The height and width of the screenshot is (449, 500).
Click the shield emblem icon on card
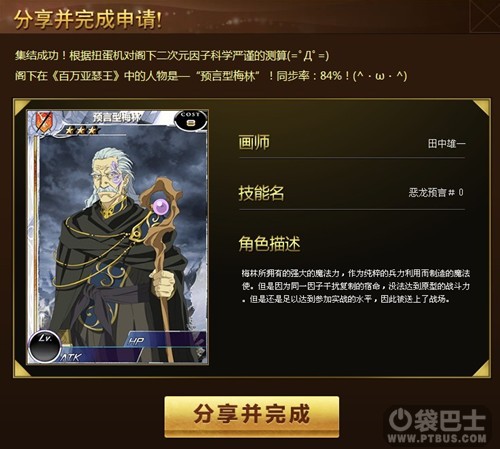click(42, 123)
